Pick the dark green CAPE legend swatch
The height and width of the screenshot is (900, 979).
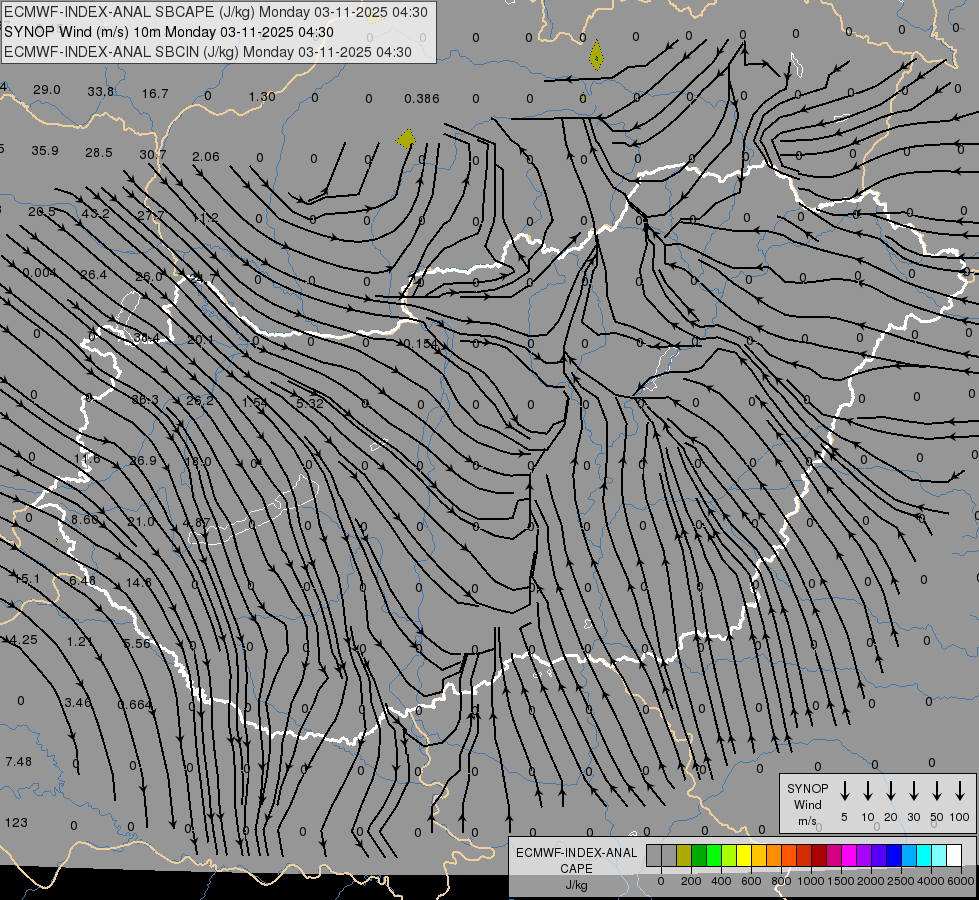click(699, 855)
